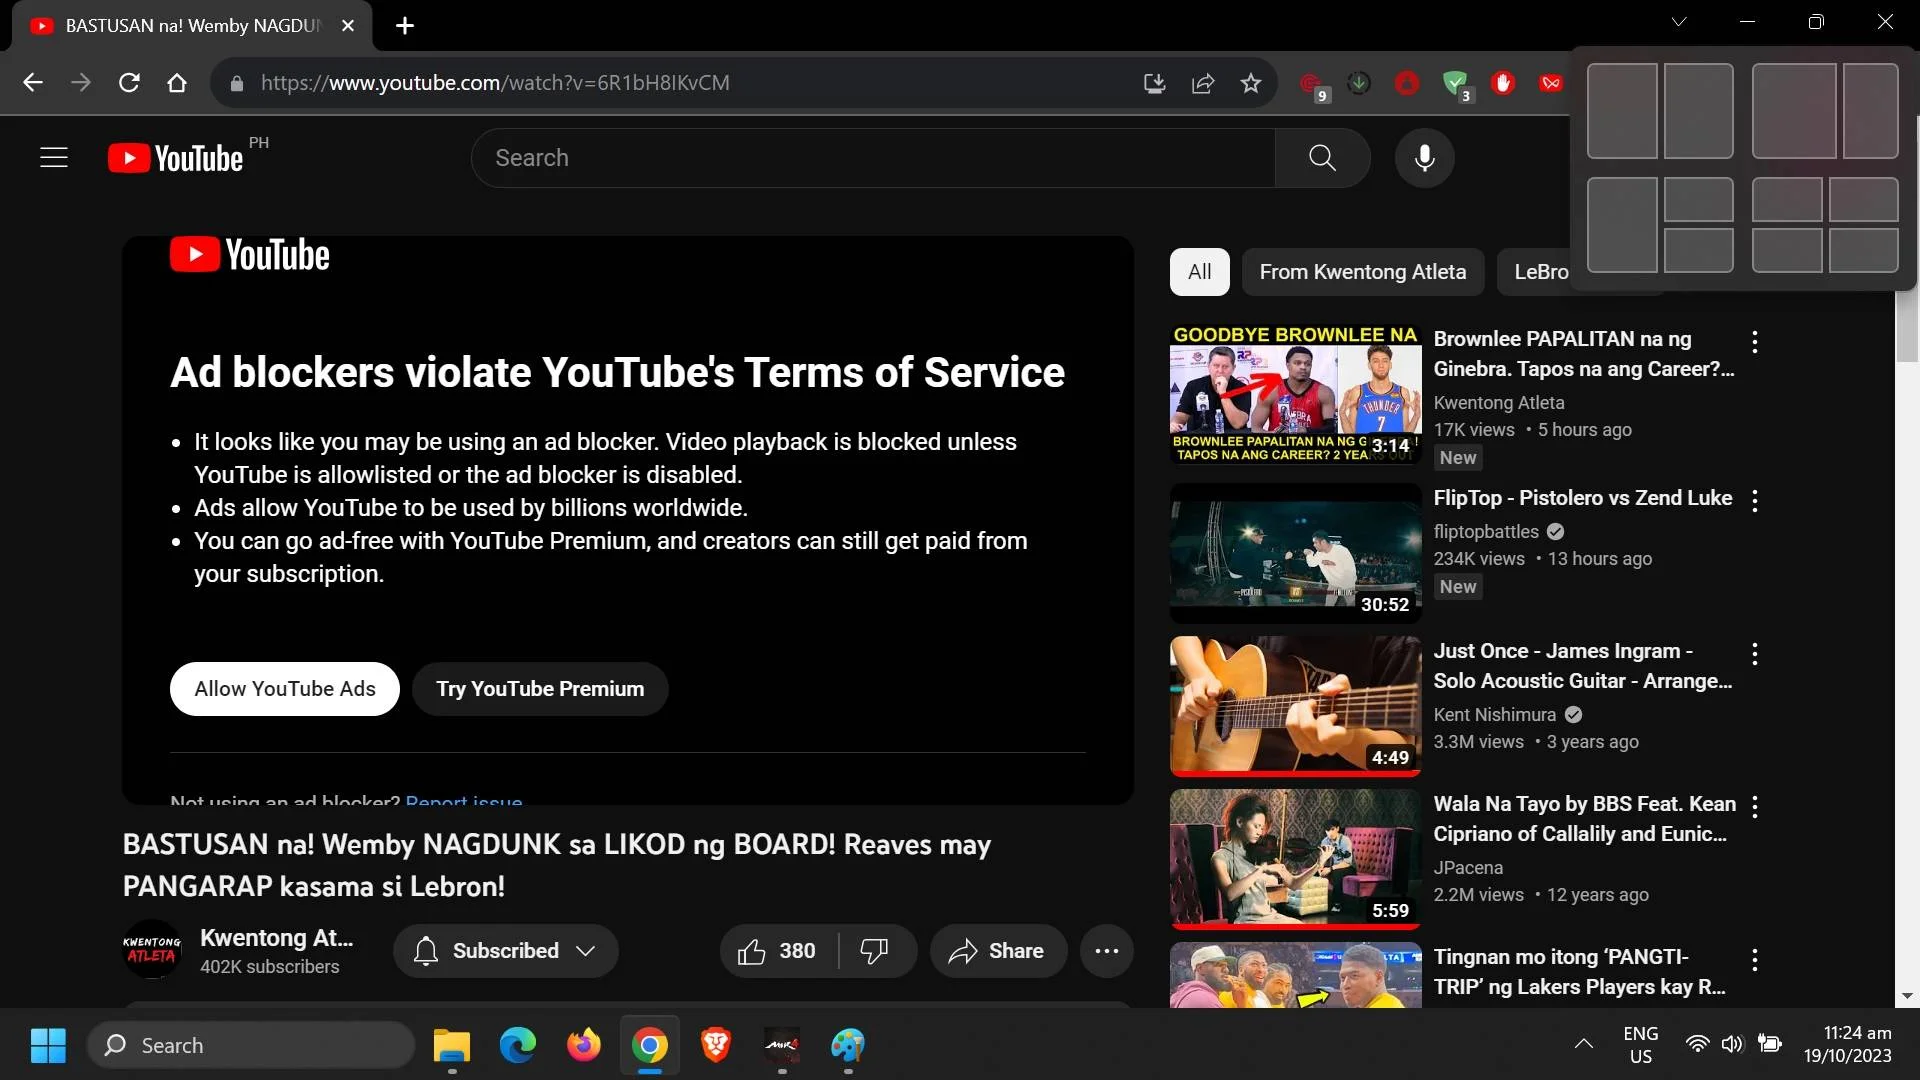
Task: Switch the ENG US input language
Action: point(1641,1045)
